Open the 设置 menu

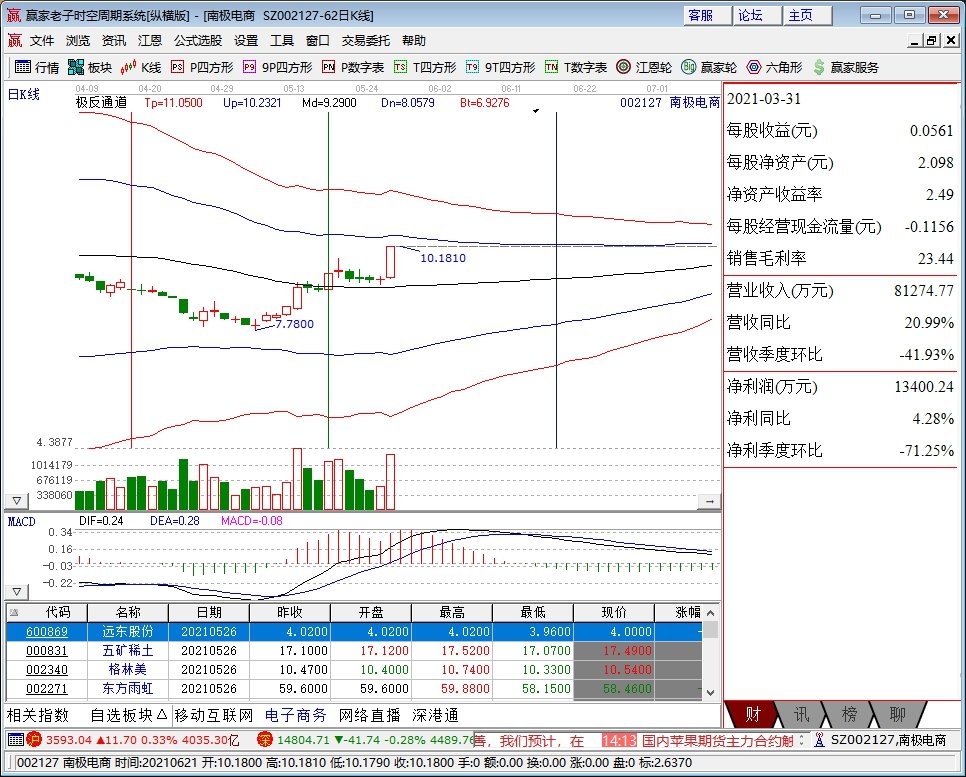pos(246,41)
